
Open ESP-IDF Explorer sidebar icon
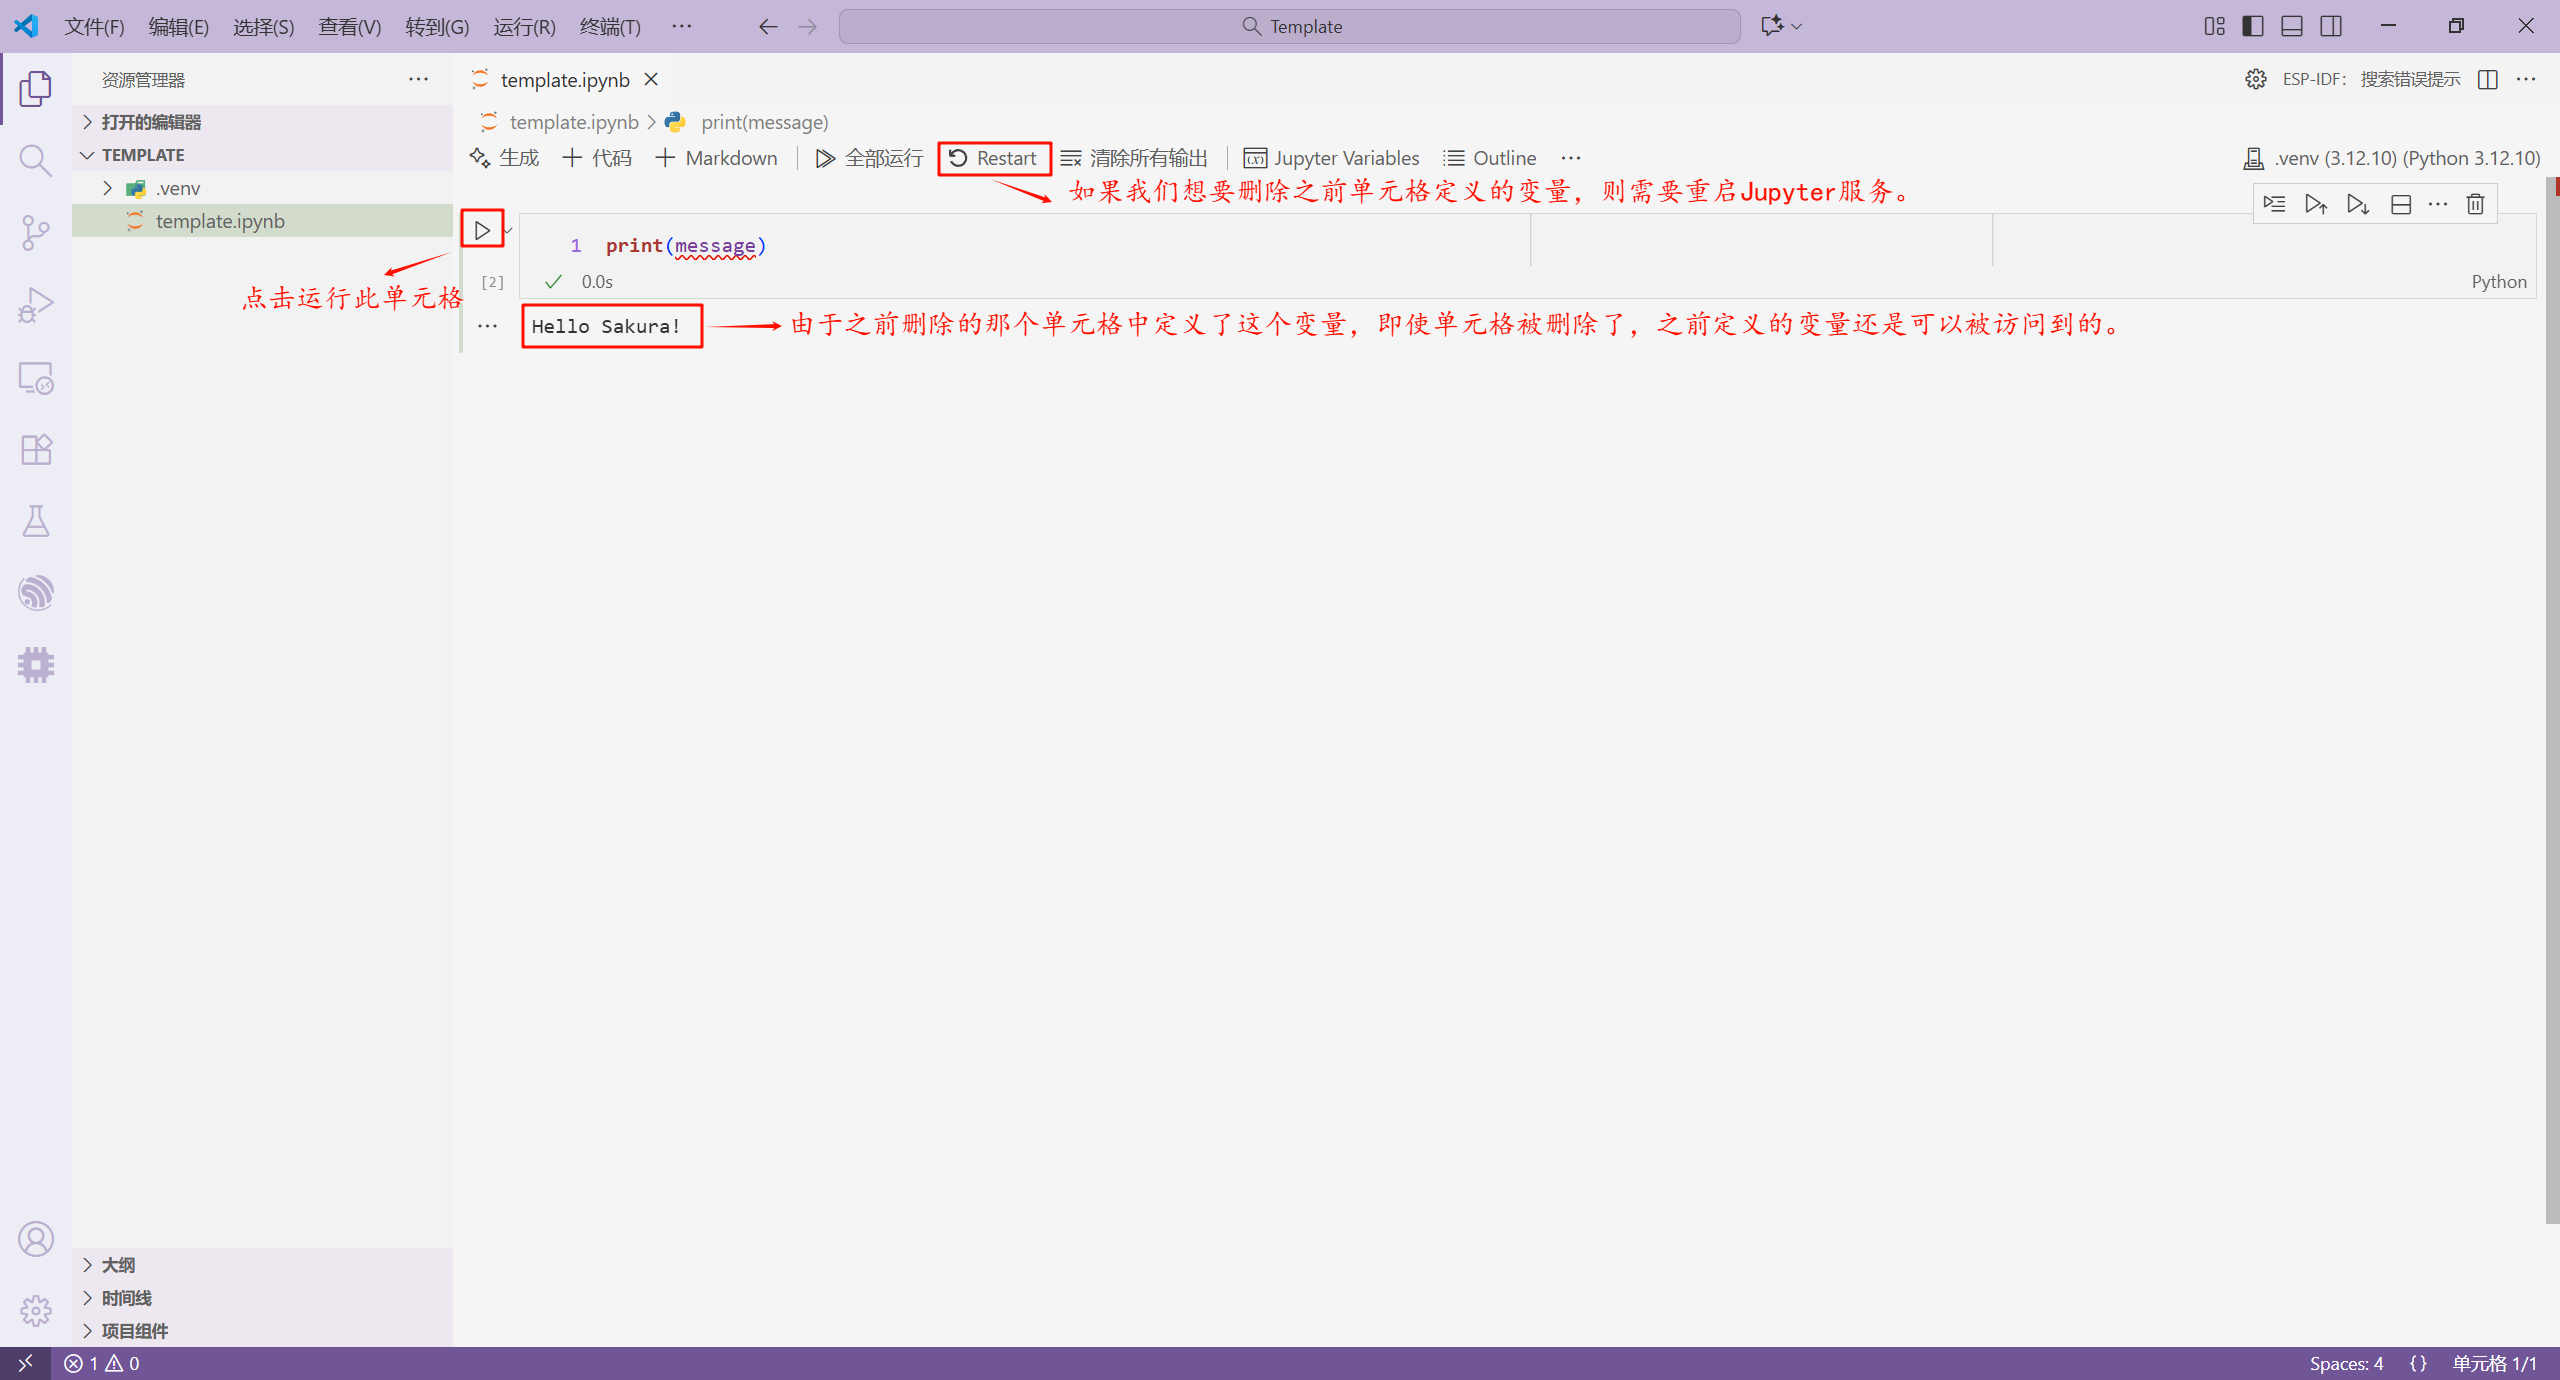click(x=36, y=593)
